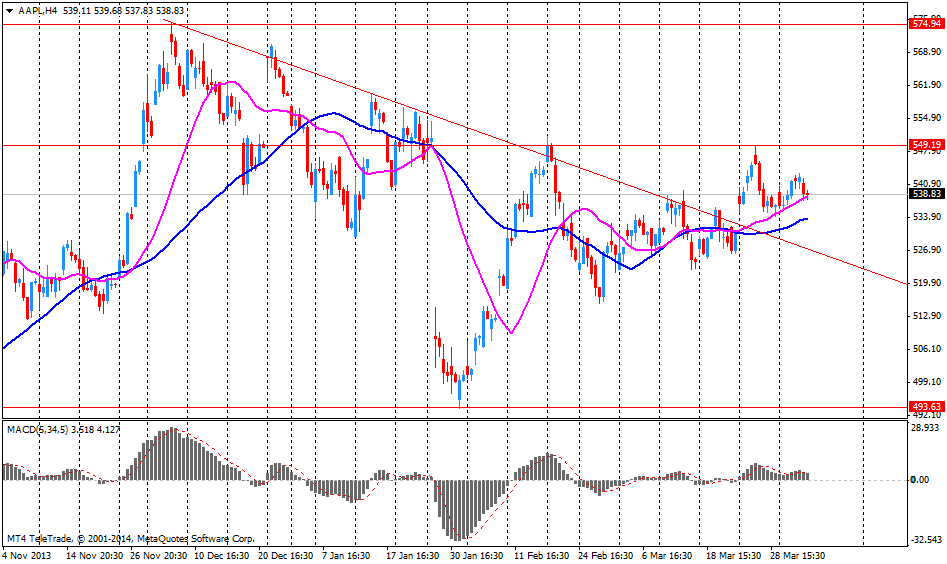The height and width of the screenshot is (564, 947).
Task: Click the 10 Dec 16:30 time label
Action: (x=222, y=556)
